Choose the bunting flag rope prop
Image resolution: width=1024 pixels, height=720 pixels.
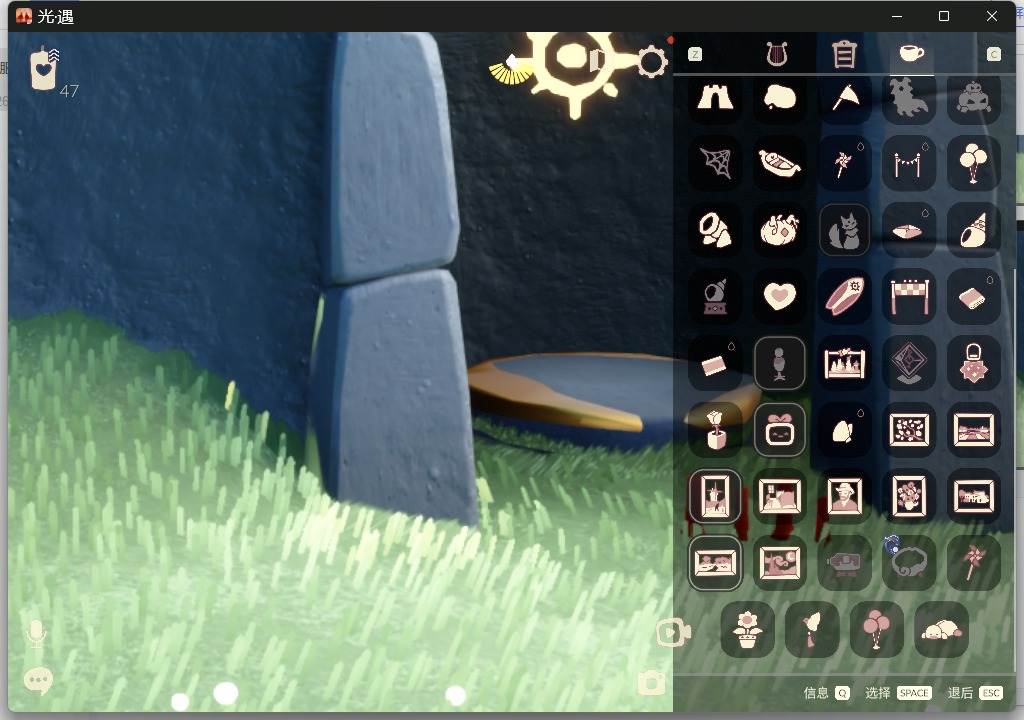point(909,163)
